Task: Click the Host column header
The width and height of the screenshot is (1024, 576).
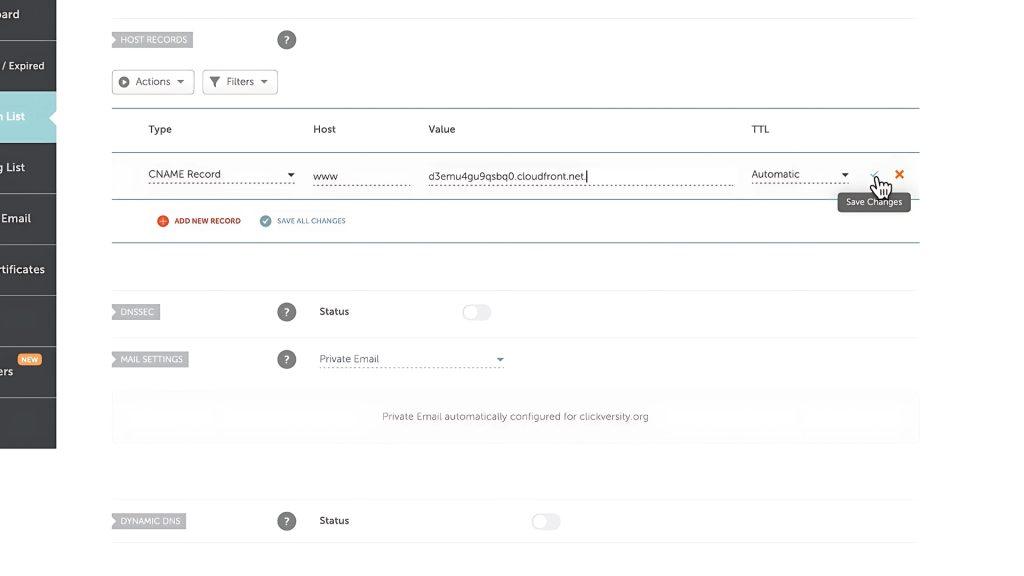Action: click(x=324, y=129)
